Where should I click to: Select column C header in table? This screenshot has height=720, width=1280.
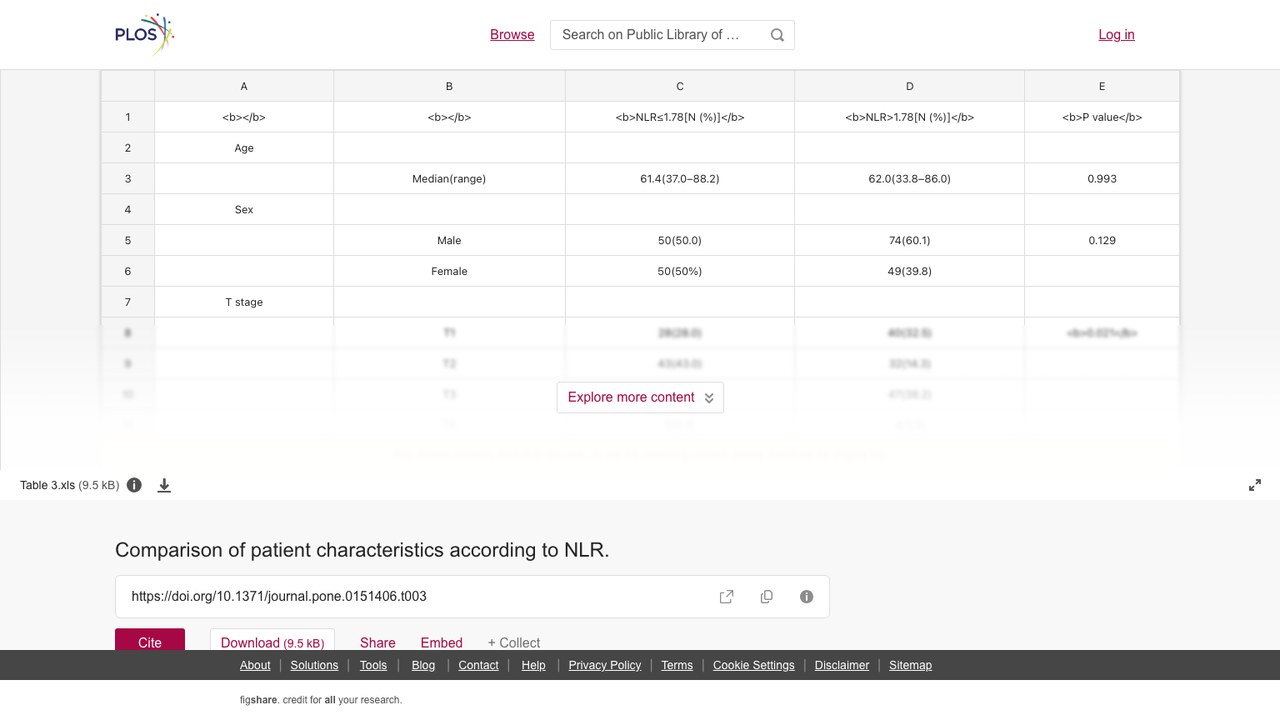pos(680,86)
